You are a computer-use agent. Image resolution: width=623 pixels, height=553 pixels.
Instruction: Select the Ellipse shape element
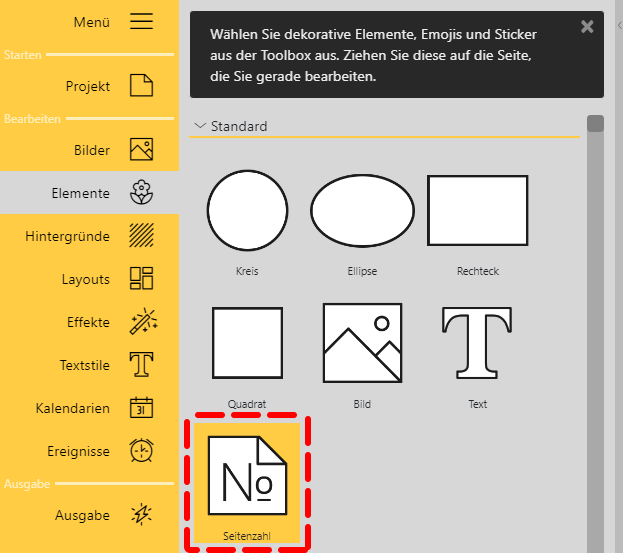tap(362, 211)
